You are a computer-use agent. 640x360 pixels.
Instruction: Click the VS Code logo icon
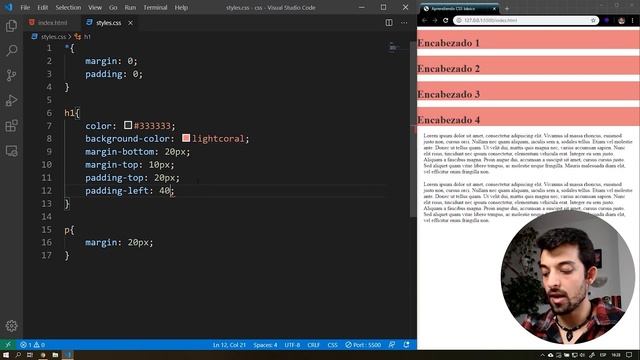point(8,7)
